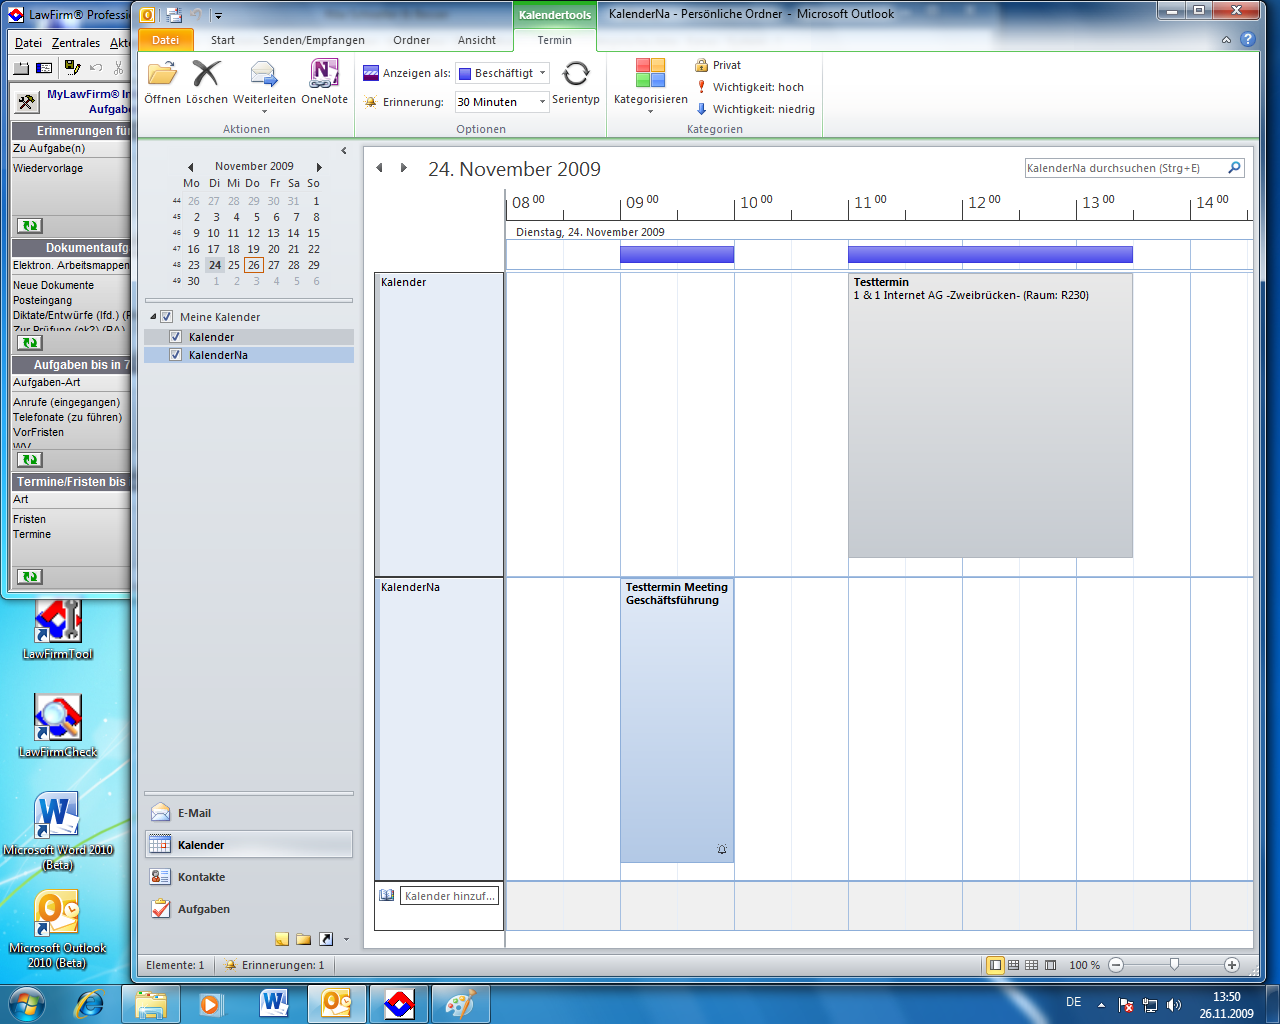The image size is (1280, 1024).
Task: Click the KalenderNa durchsuchen search field
Action: (x=1124, y=168)
